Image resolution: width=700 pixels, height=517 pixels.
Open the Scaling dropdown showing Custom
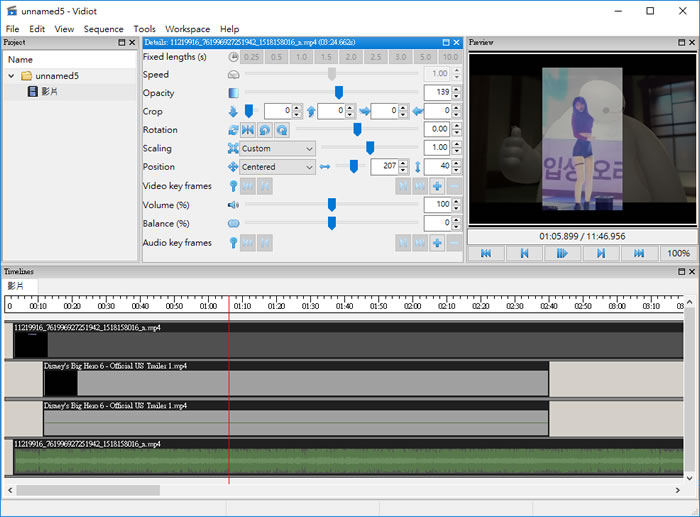[x=277, y=148]
